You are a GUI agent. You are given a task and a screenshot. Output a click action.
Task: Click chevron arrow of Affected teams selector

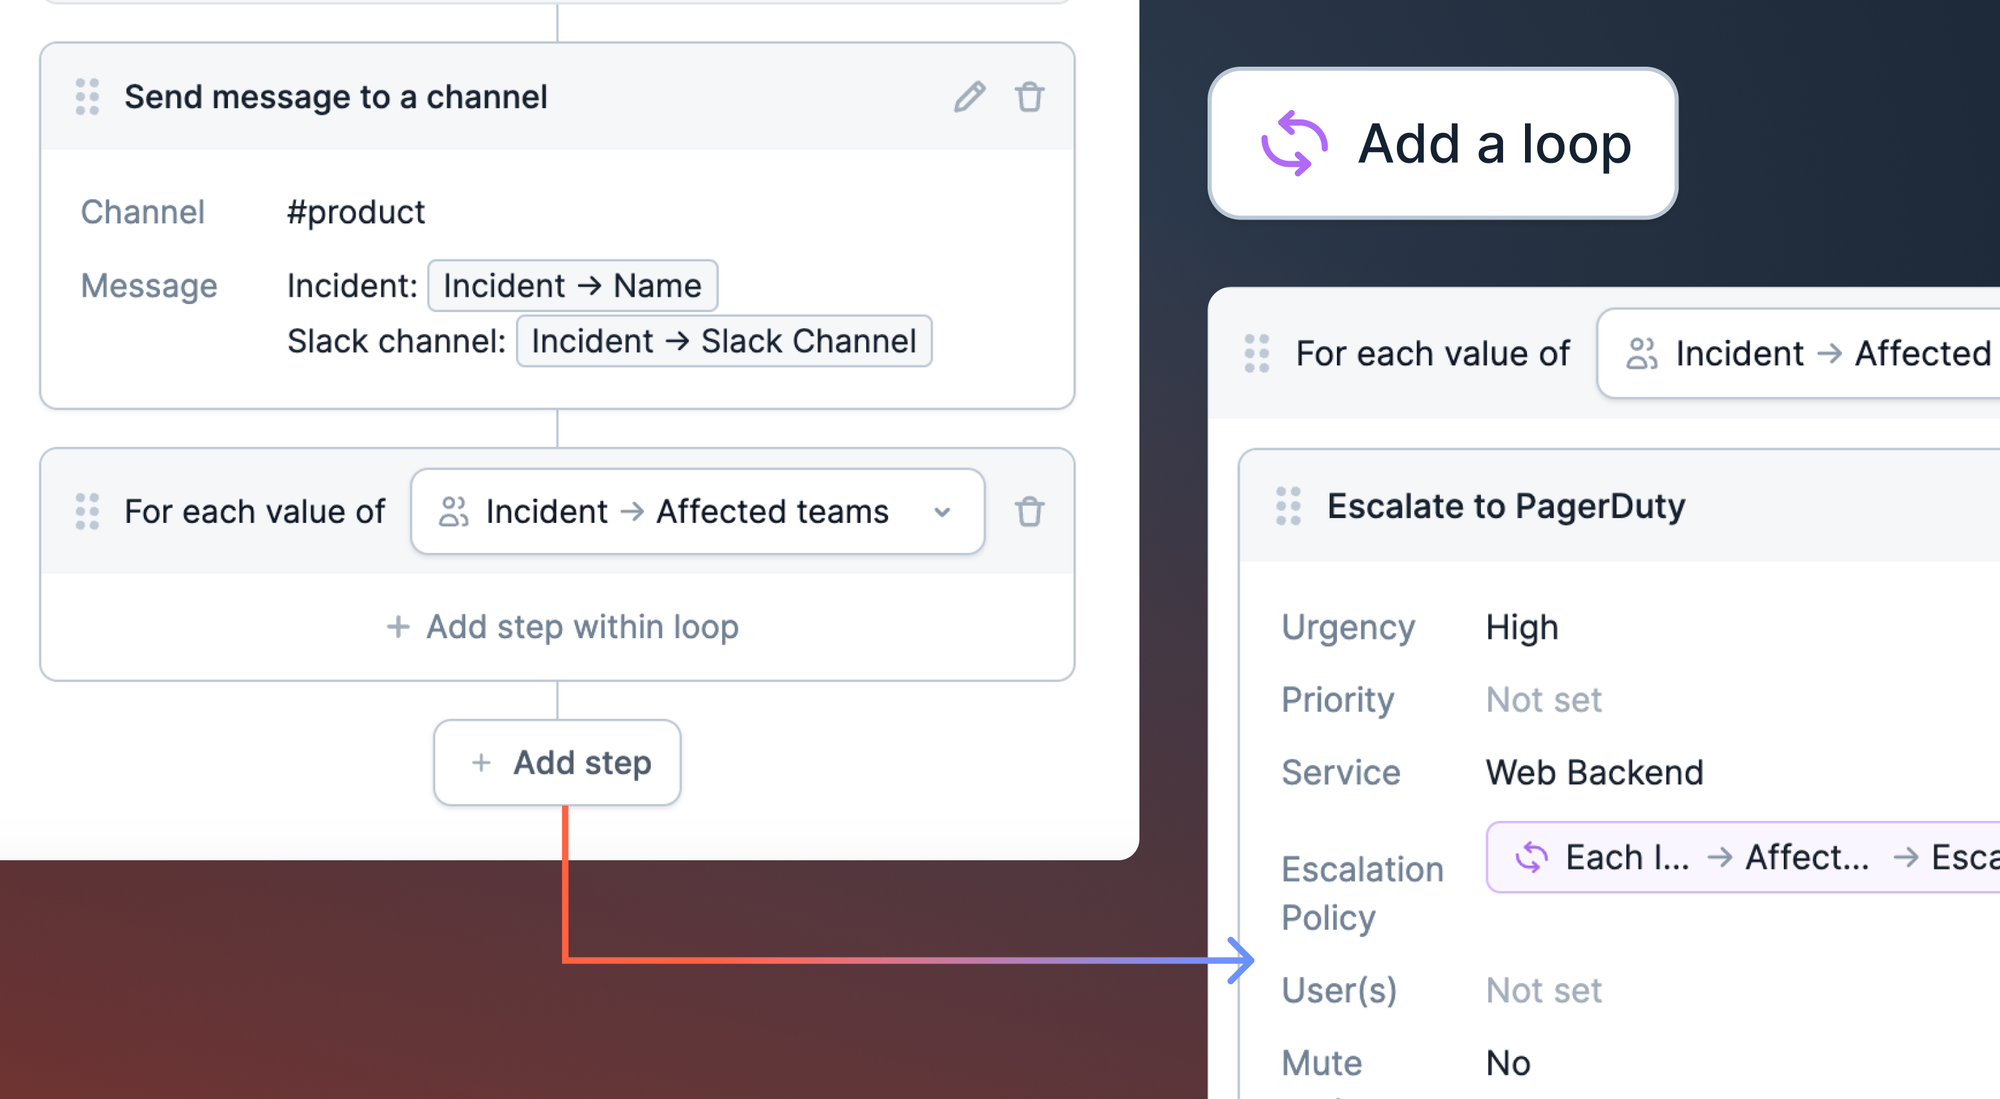[942, 512]
